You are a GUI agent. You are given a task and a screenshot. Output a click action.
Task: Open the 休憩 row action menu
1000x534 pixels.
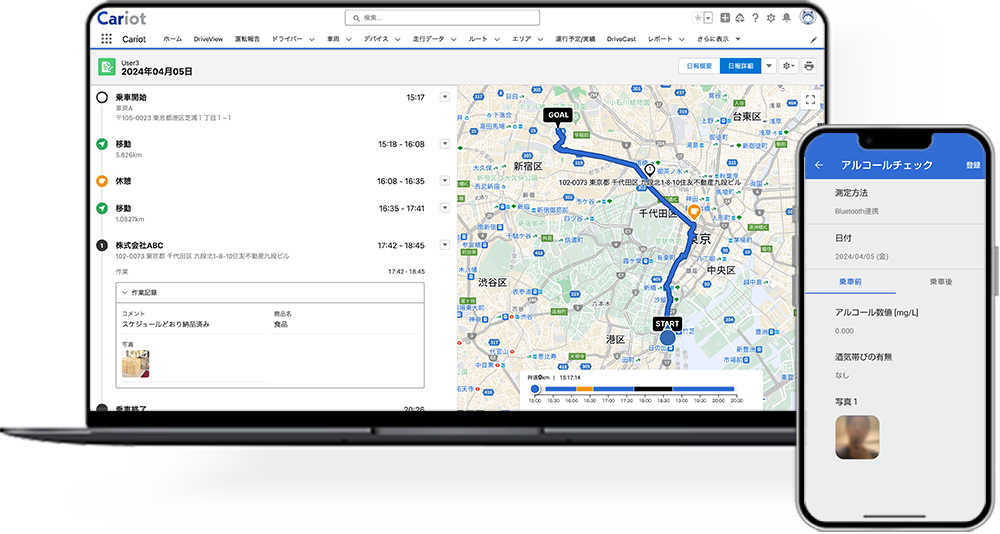click(445, 181)
